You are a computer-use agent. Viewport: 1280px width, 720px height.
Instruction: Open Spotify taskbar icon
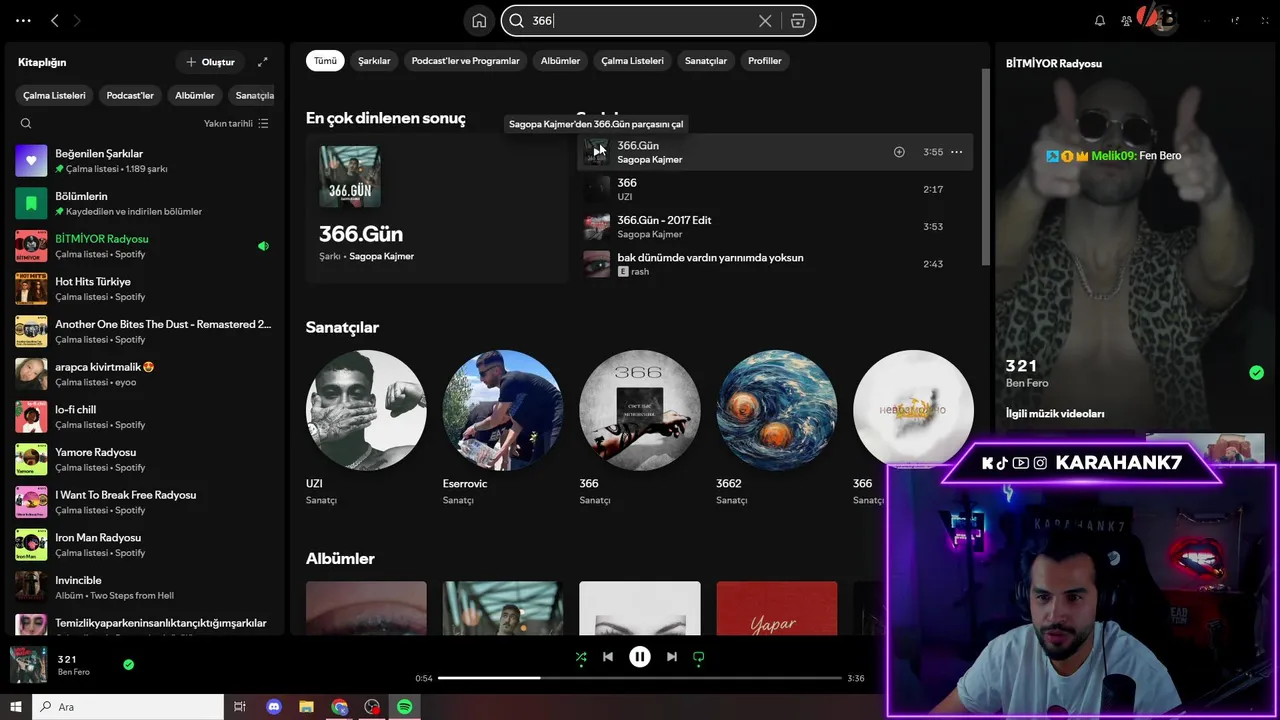(405, 707)
